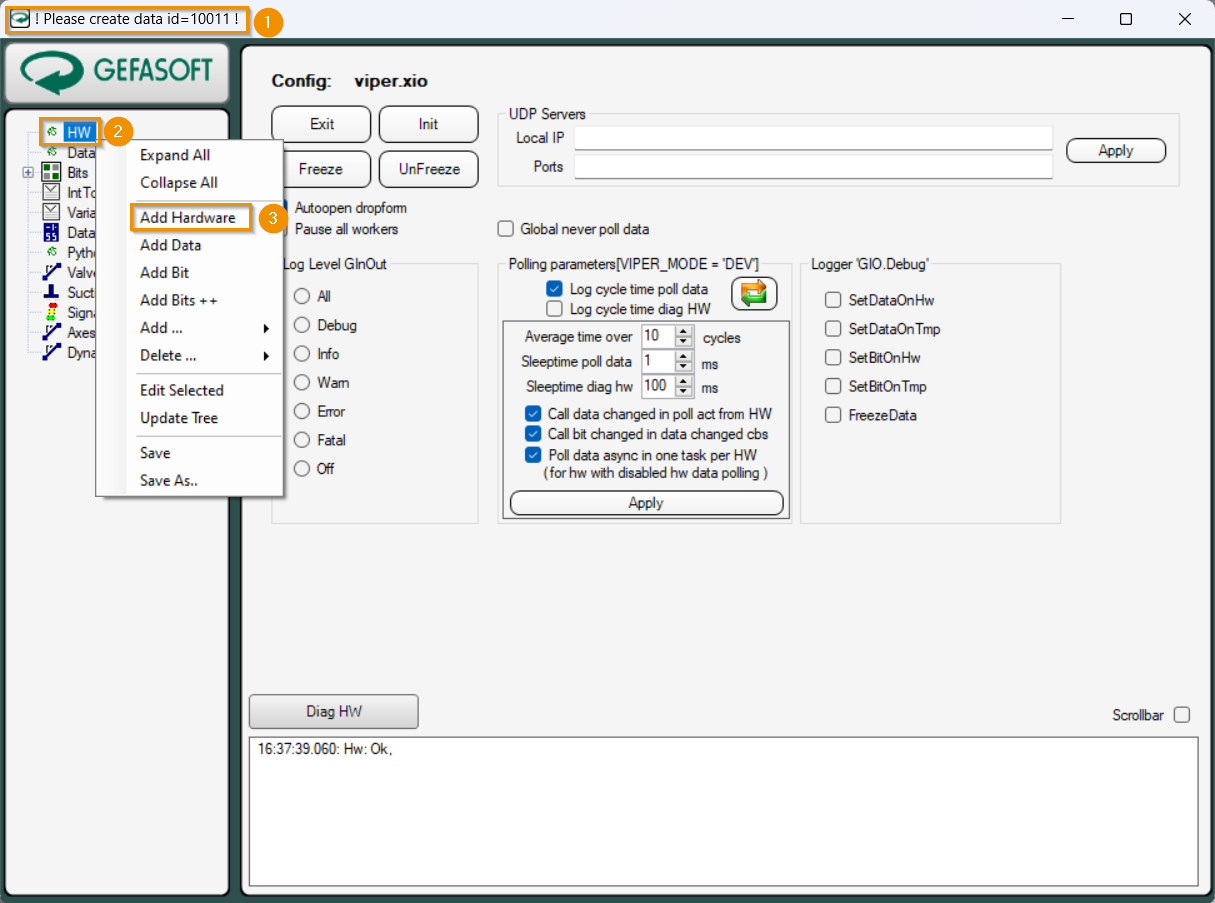Click the UnFreeze button
Viewport: 1215px width, 903px height.
pos(428,169)
